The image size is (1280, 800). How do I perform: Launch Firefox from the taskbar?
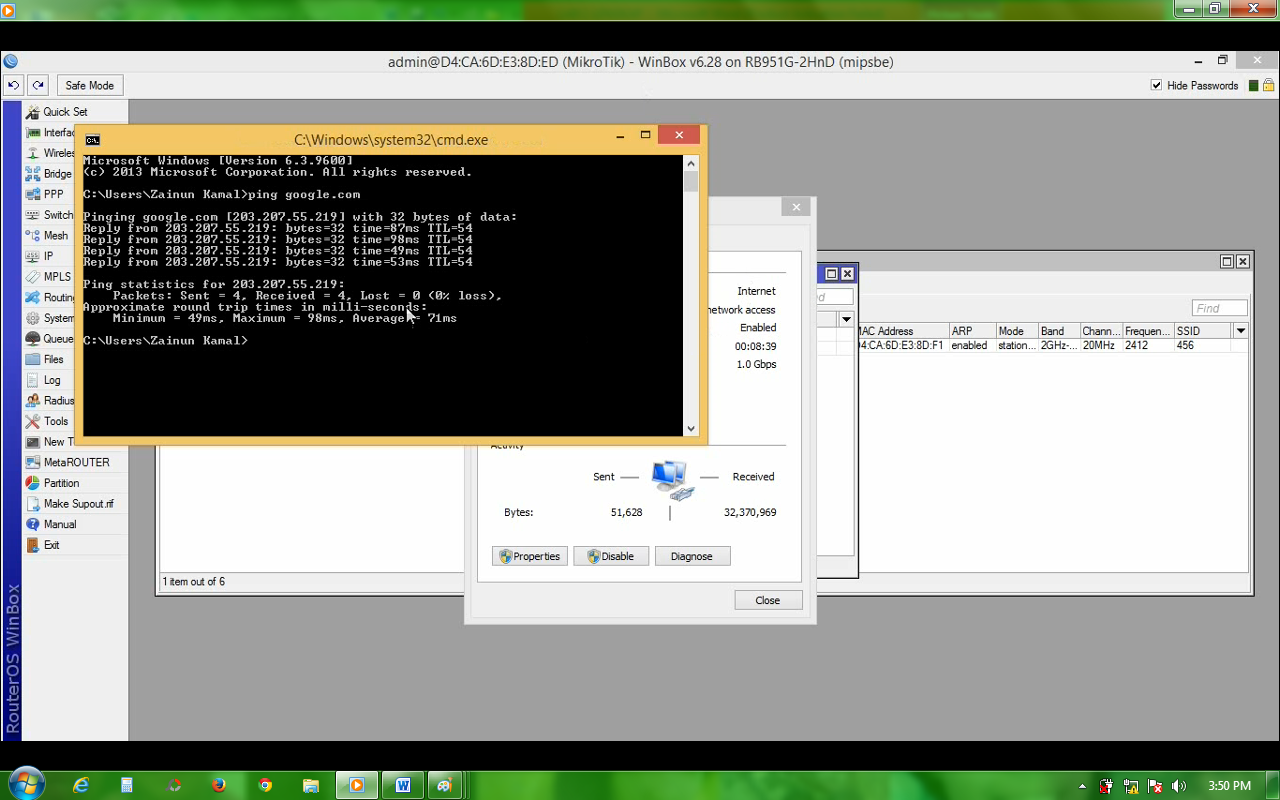(219, 785)
